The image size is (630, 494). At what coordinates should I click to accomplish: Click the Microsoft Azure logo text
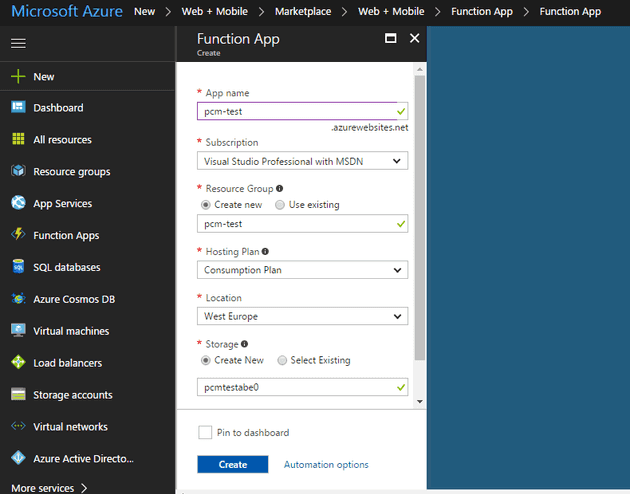click(x=67, y=11)
